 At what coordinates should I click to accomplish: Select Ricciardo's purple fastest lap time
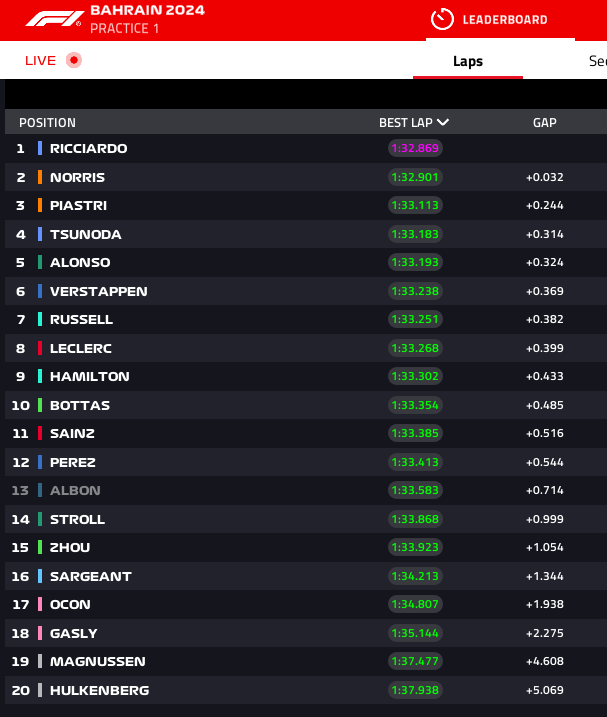[x=415, y=148]
